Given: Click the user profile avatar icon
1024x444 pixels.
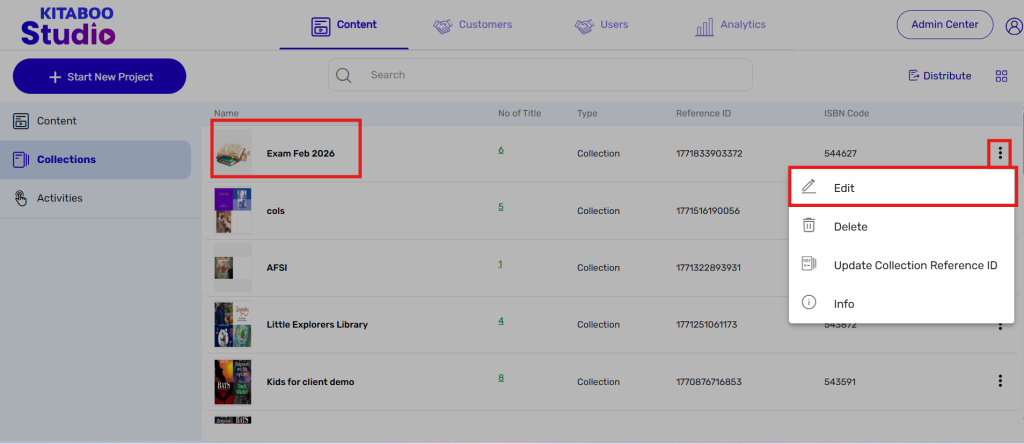Looking at the screenshot, I should 1012,26.
